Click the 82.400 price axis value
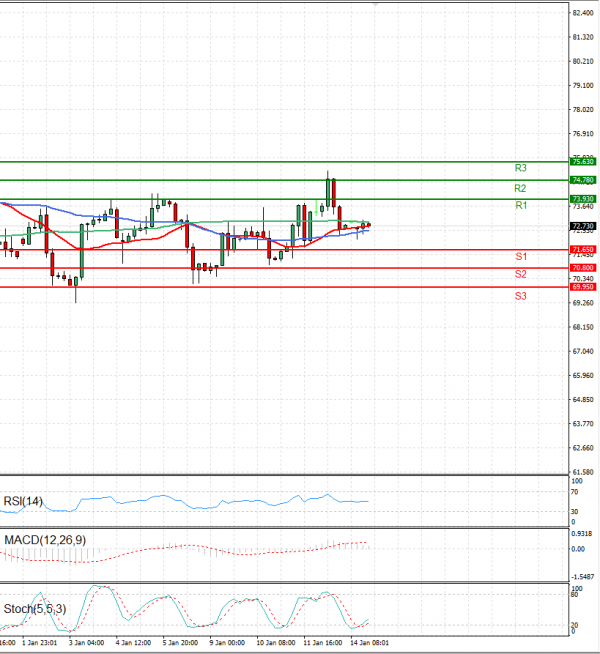The width and height of the screenshot is (600, 654). pyautogui.click(x=583, y=13)
